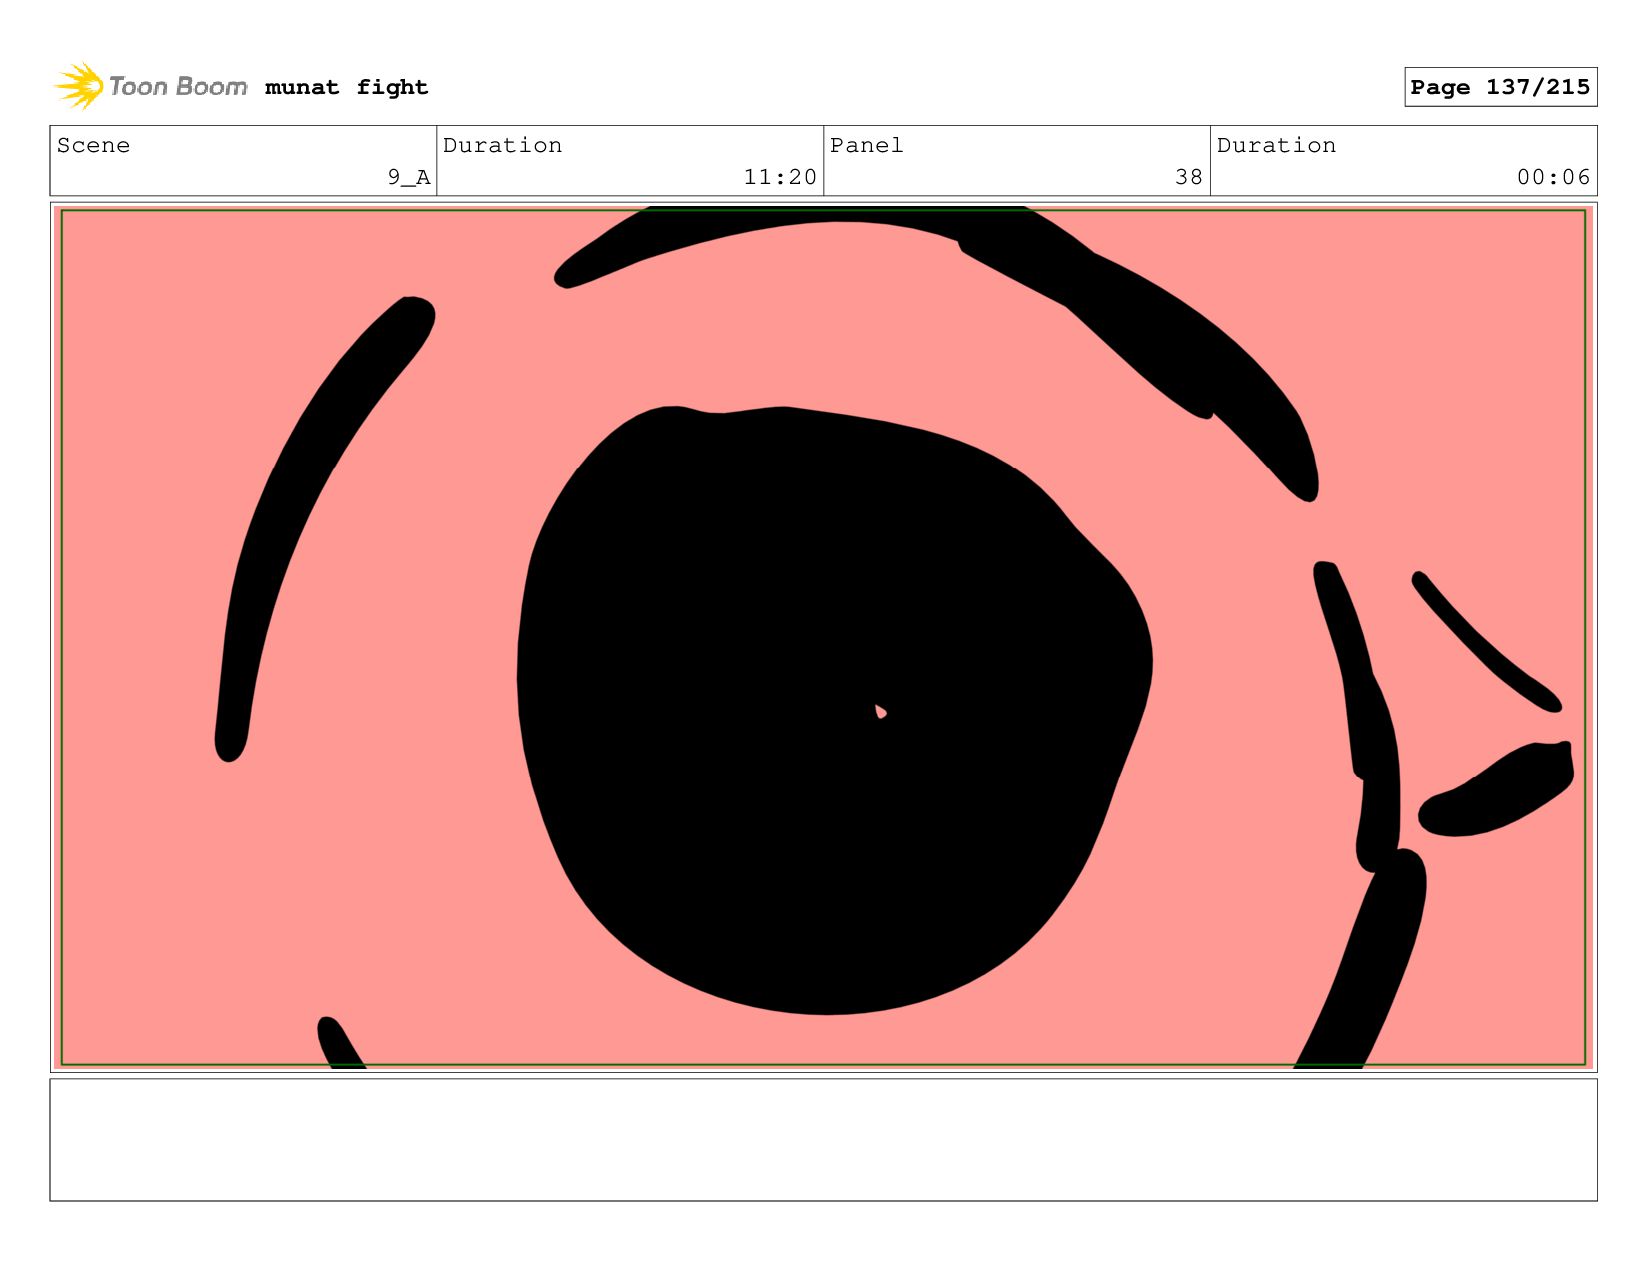Click the 'Toon Boom' wordmark text
Viewport: 1648px width, 1276px height.
pos(178,87)
